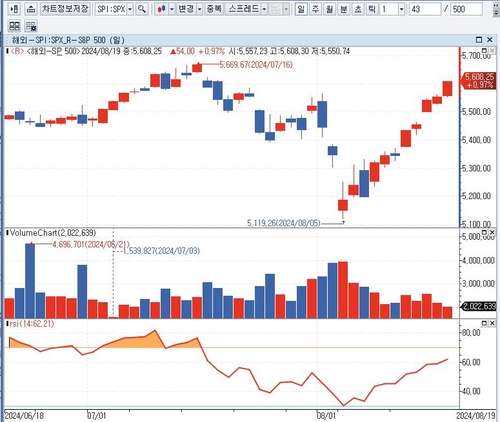Click the 차트정보저장 button

point(65,9)
